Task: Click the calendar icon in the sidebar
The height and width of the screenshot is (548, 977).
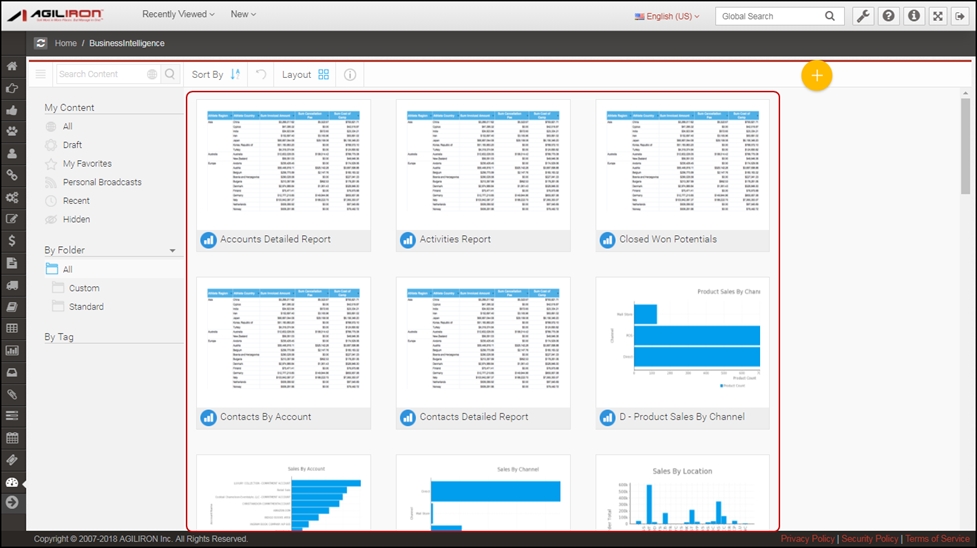Action: click(12, 438)
